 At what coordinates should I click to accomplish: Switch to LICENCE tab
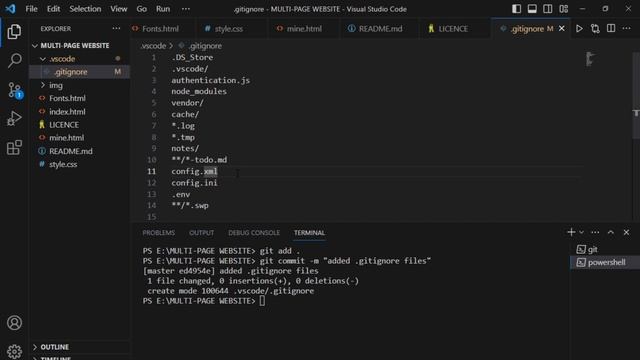453,29
